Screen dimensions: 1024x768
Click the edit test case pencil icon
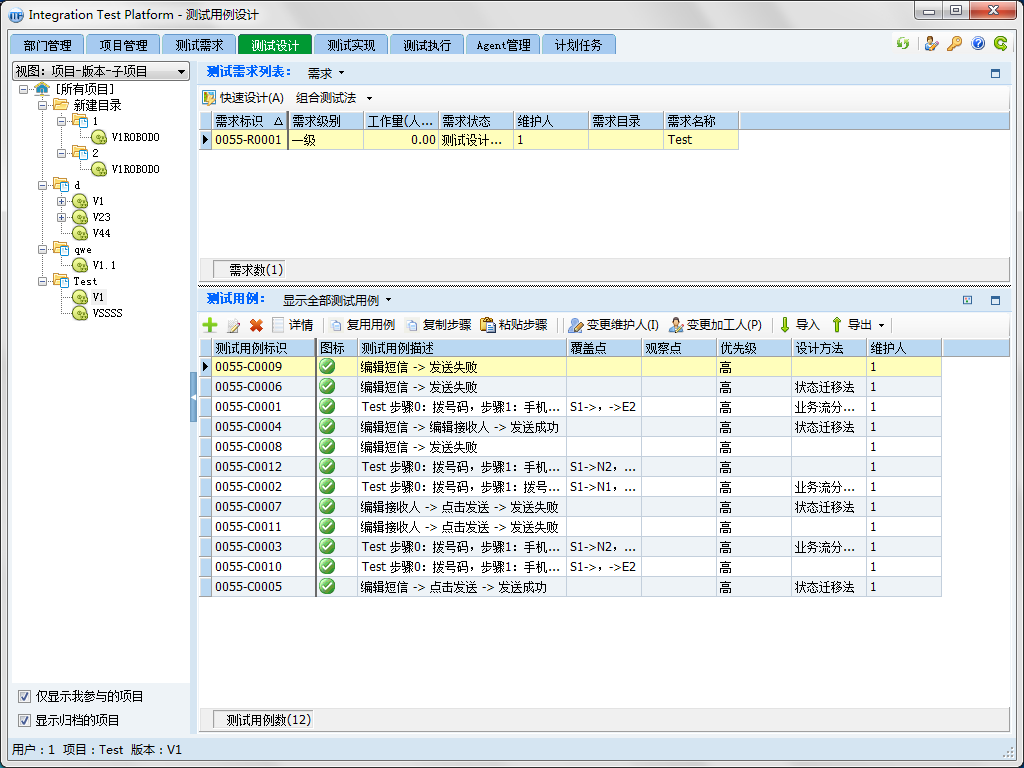233,325
